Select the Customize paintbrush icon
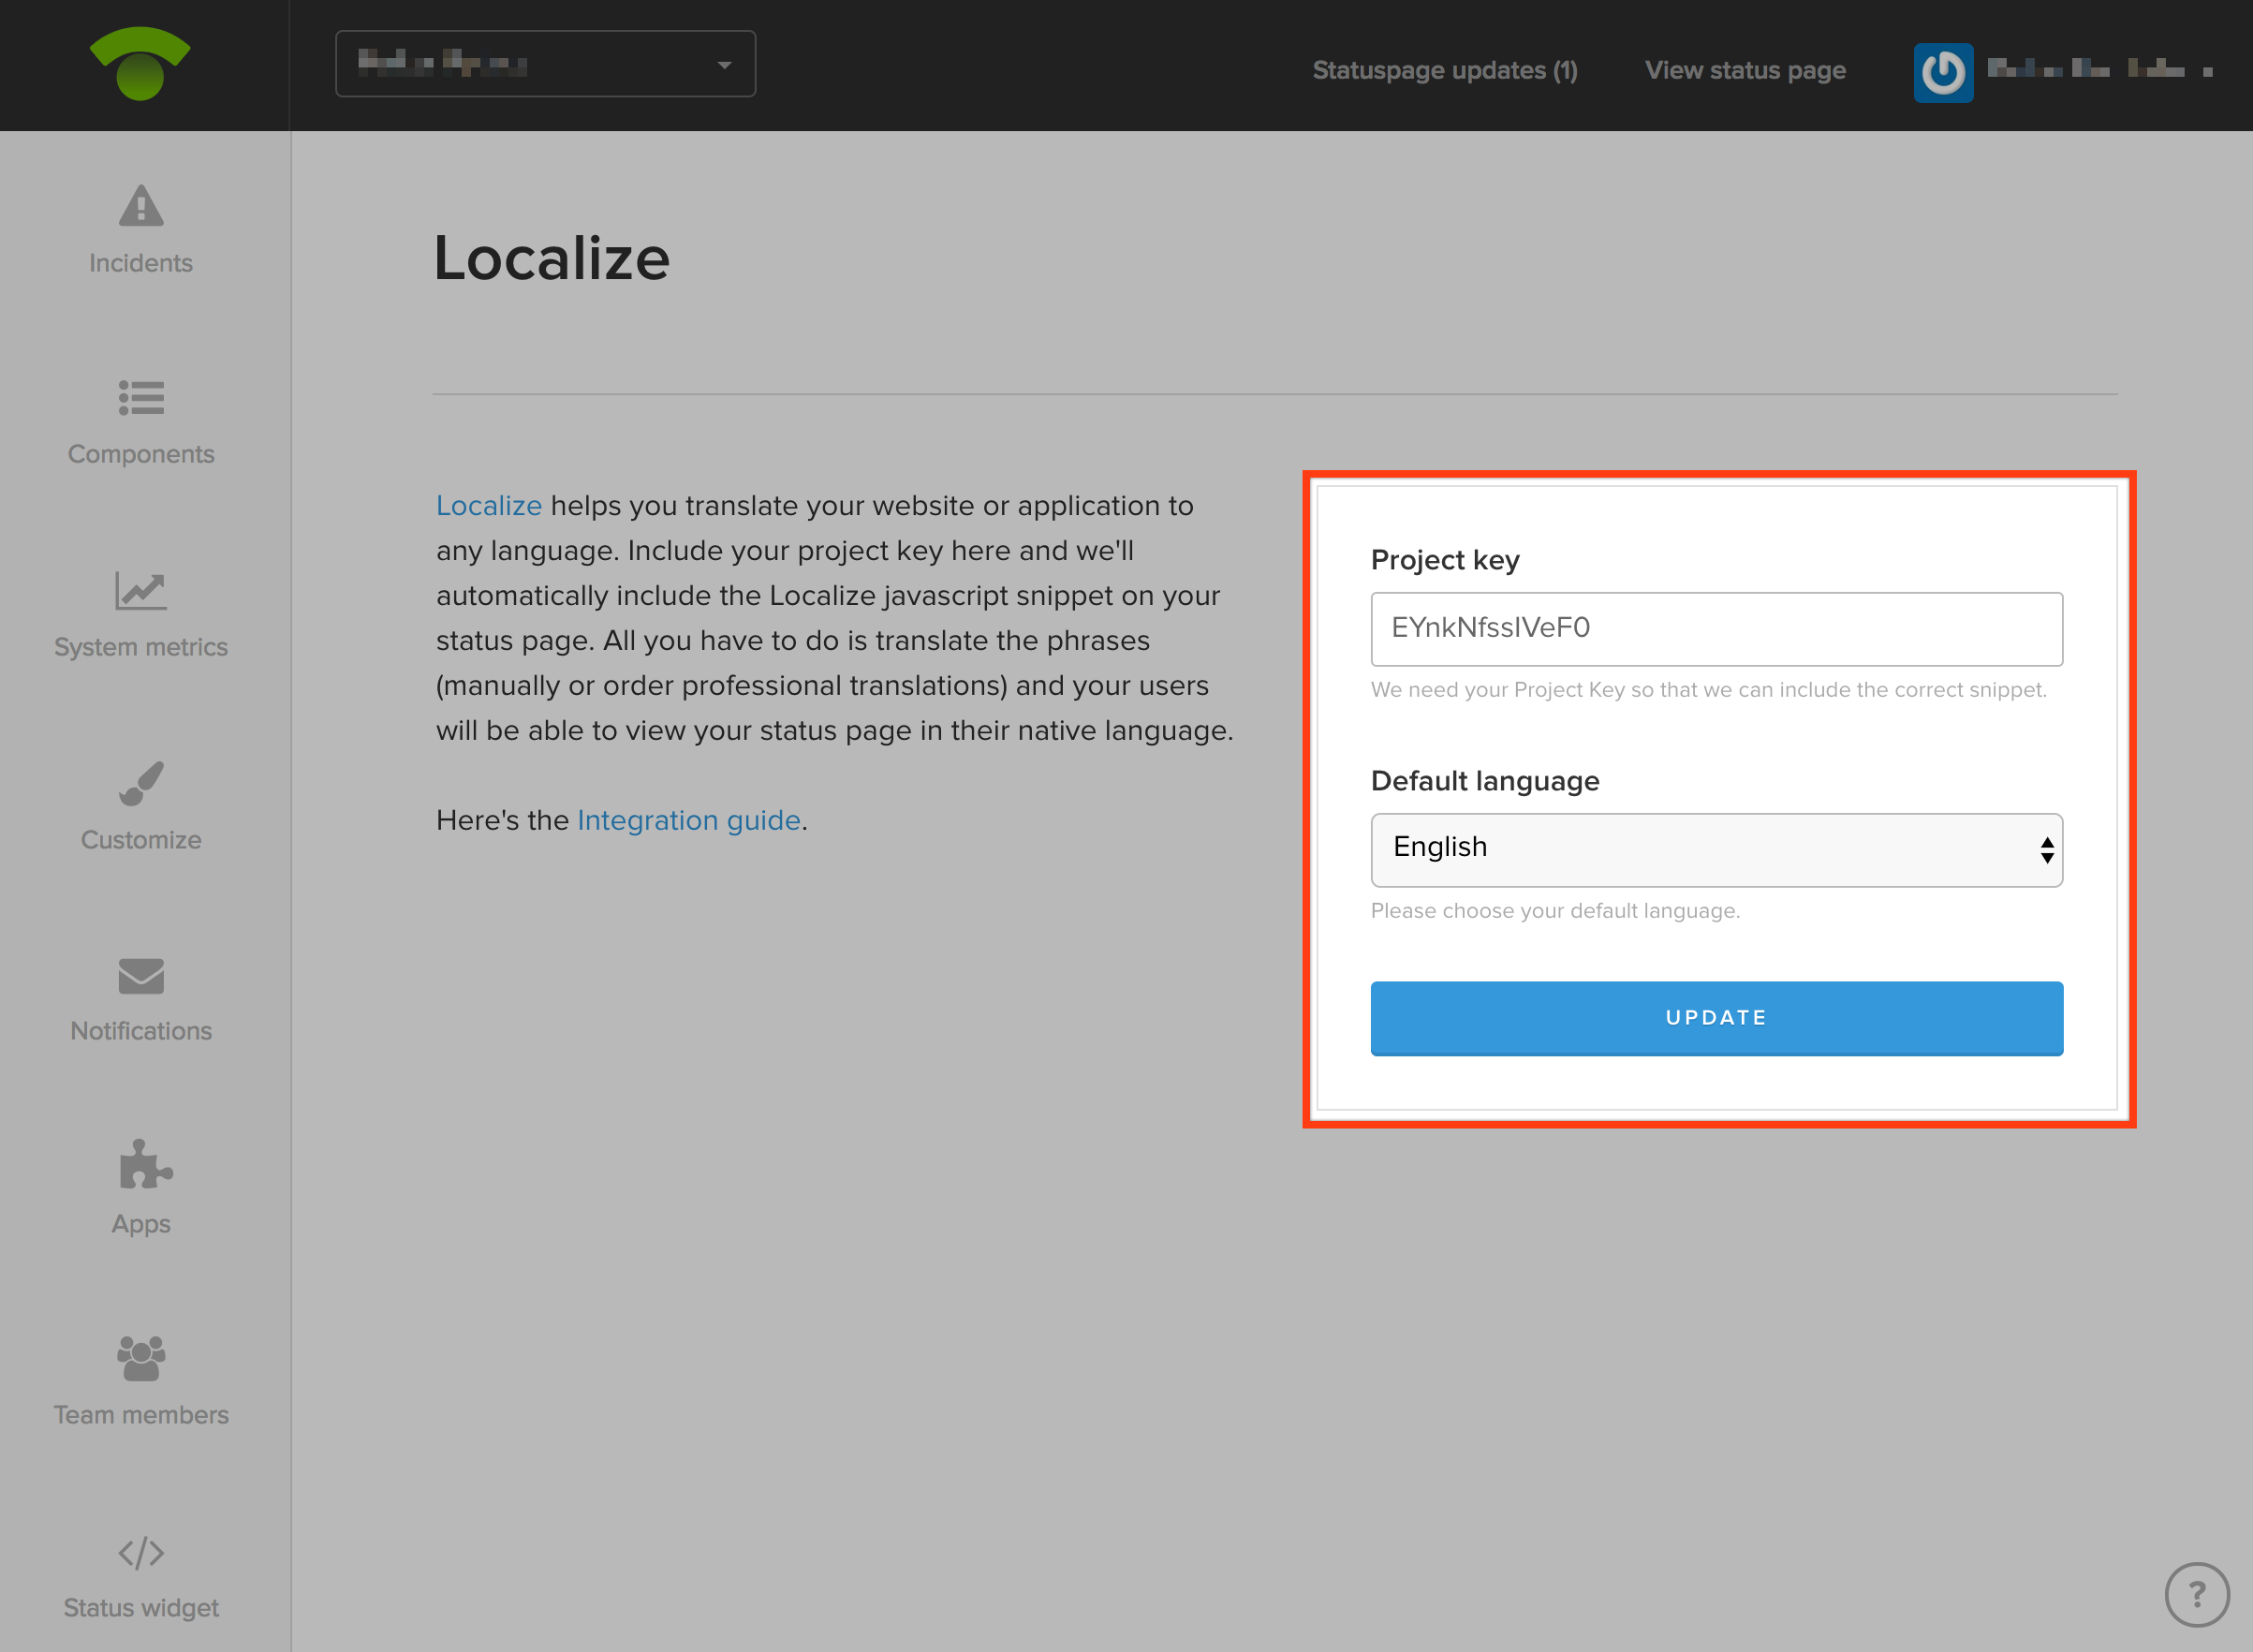This screenshot has height=1652, width=2253. [141, 783]
